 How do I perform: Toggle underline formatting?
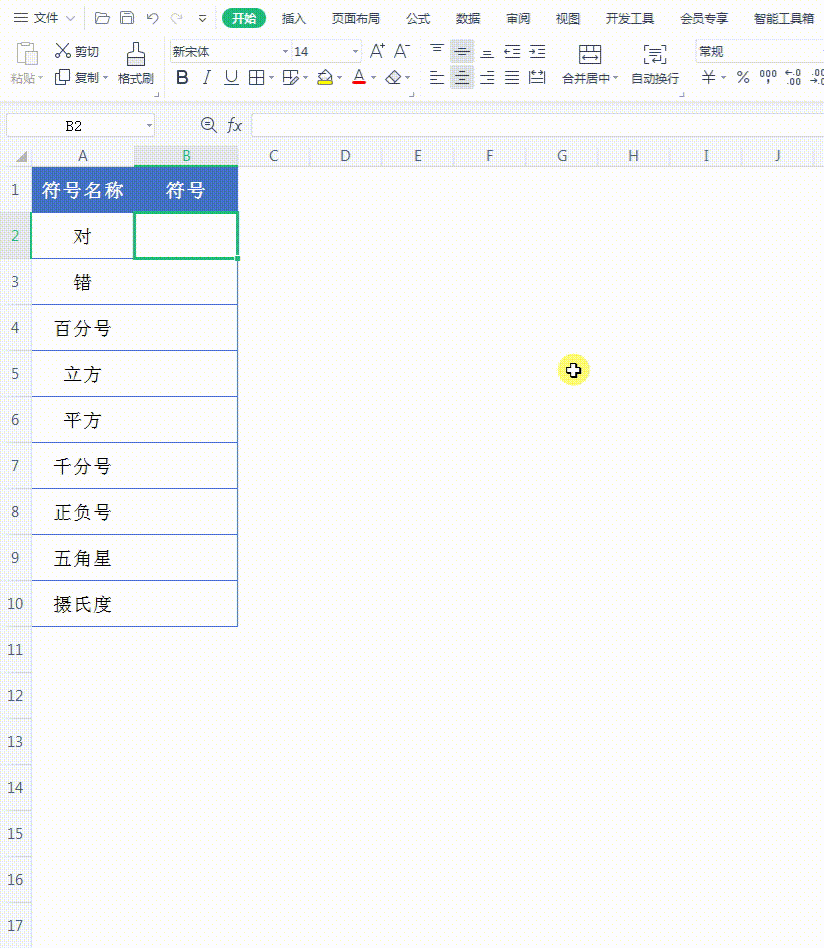coord(231,77)
